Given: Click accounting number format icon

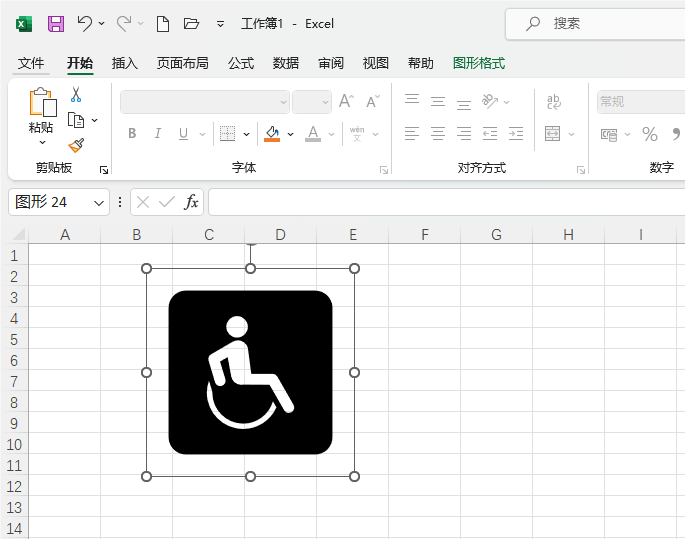Looking at the screenshot, I should pos(609,135).
